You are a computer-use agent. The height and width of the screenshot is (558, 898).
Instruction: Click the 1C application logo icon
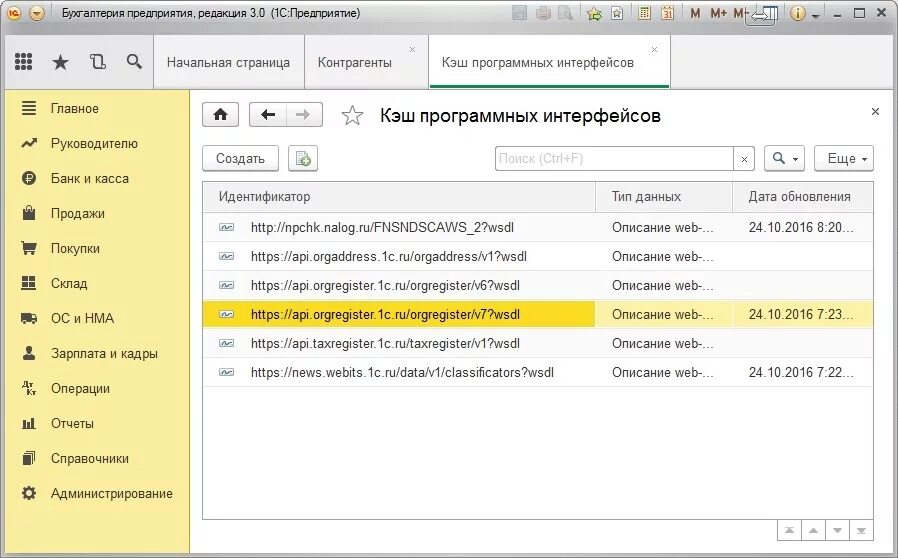[14, 13]
